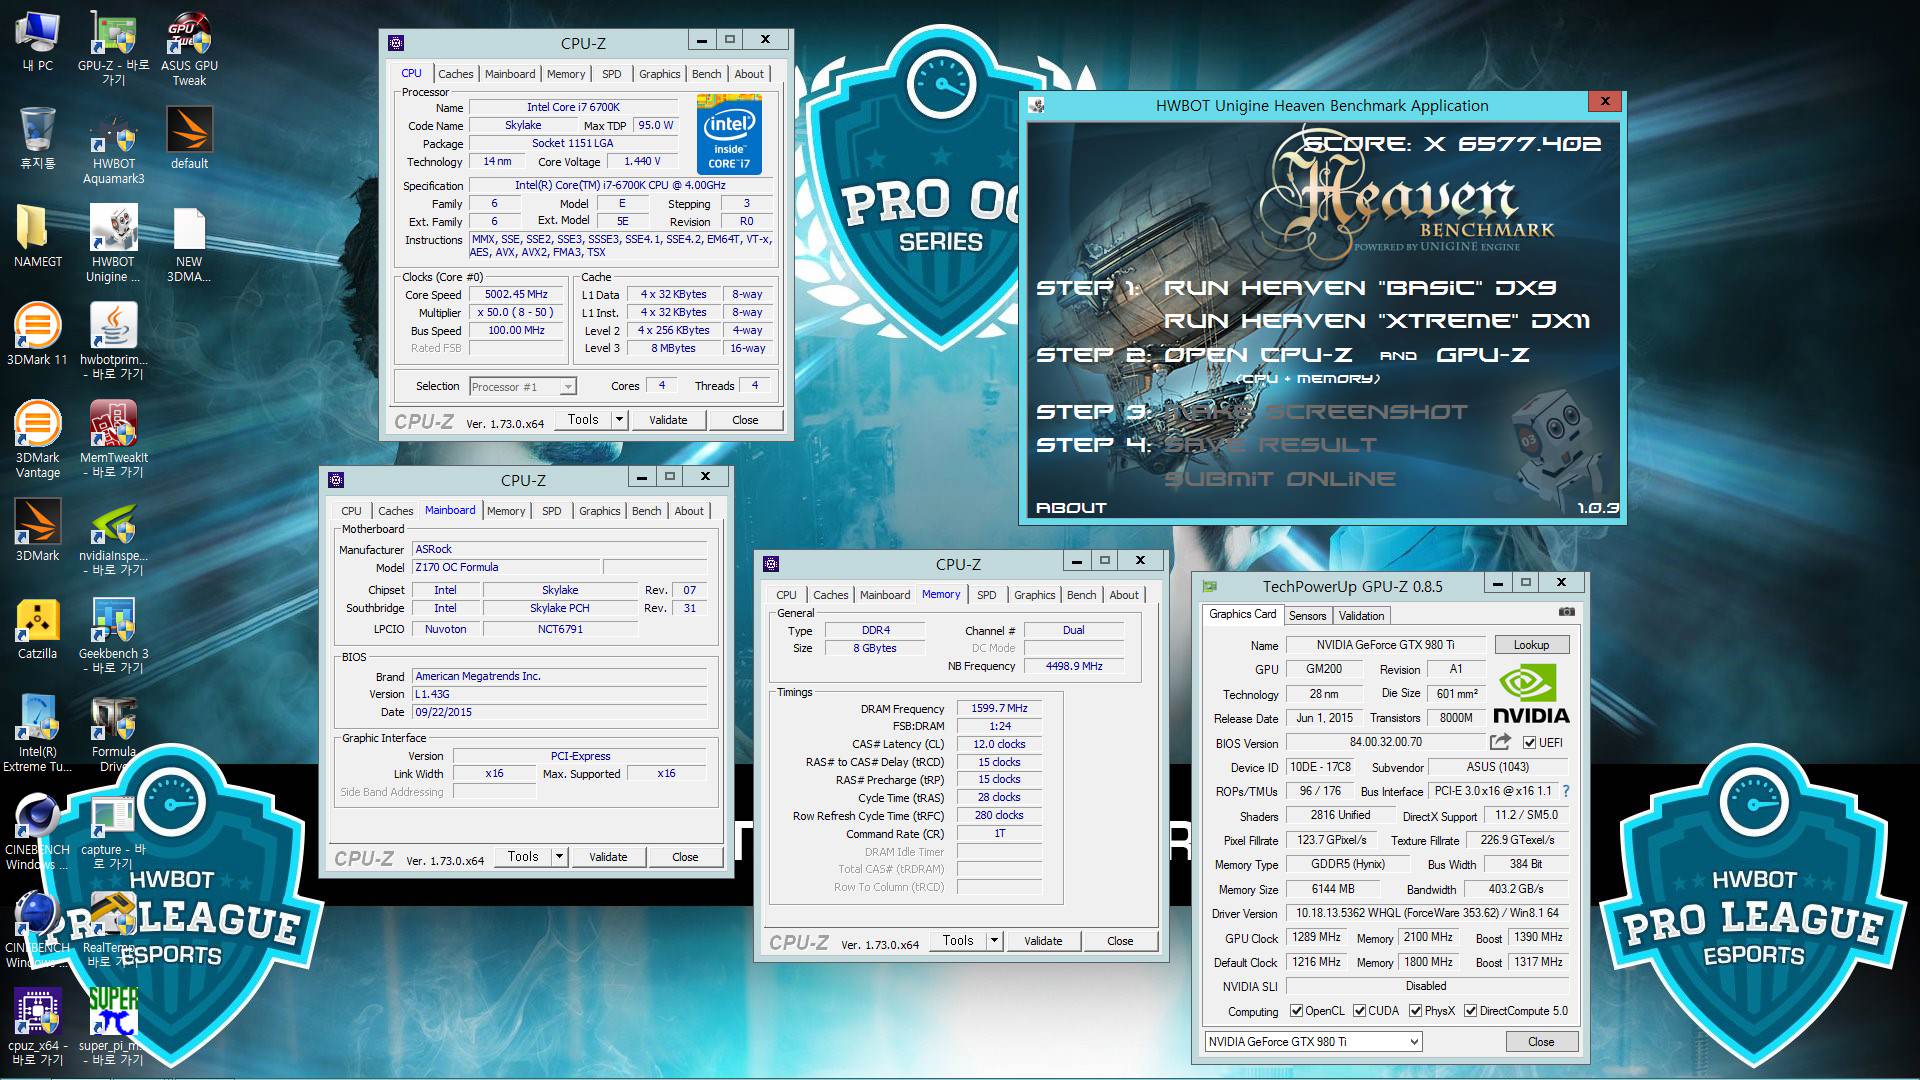Open Intel(R) Extreme Tuning icon

37,734
